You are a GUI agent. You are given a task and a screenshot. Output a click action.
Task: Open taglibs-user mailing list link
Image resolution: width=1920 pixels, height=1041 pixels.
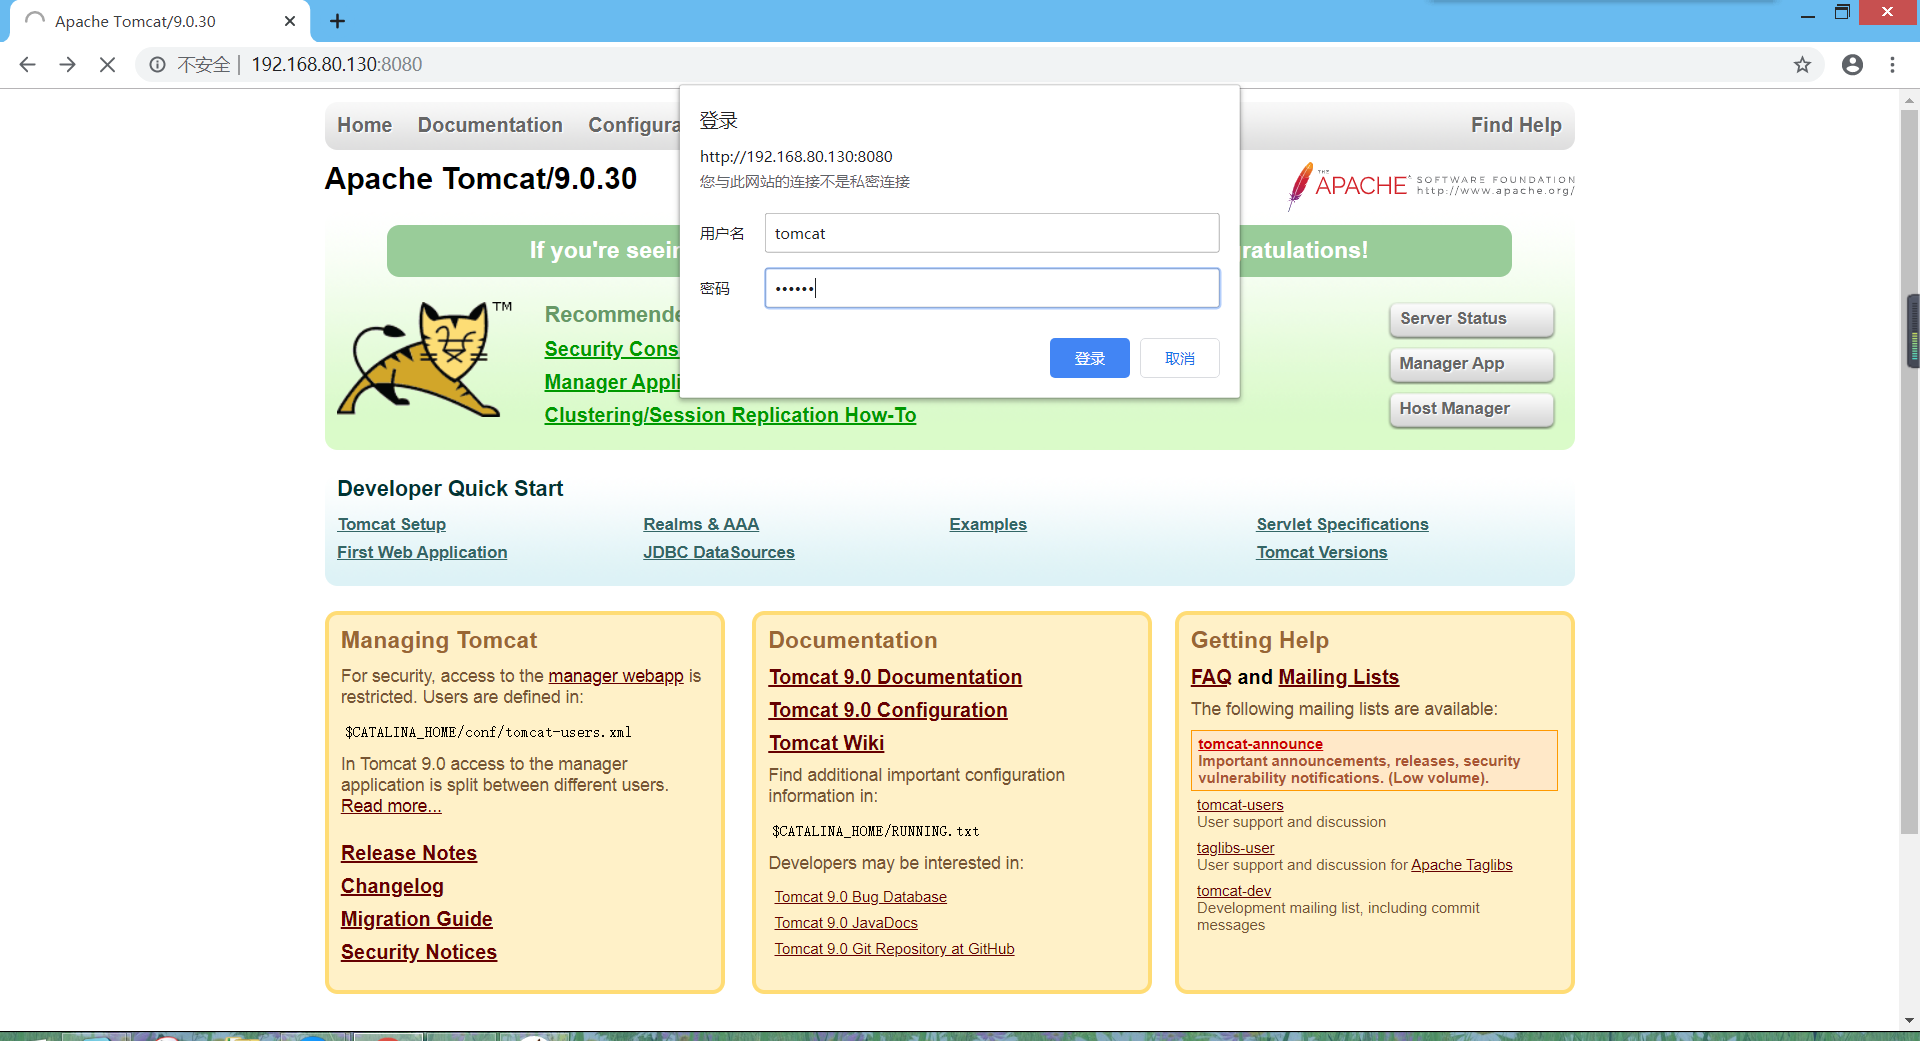[1236, 848]
